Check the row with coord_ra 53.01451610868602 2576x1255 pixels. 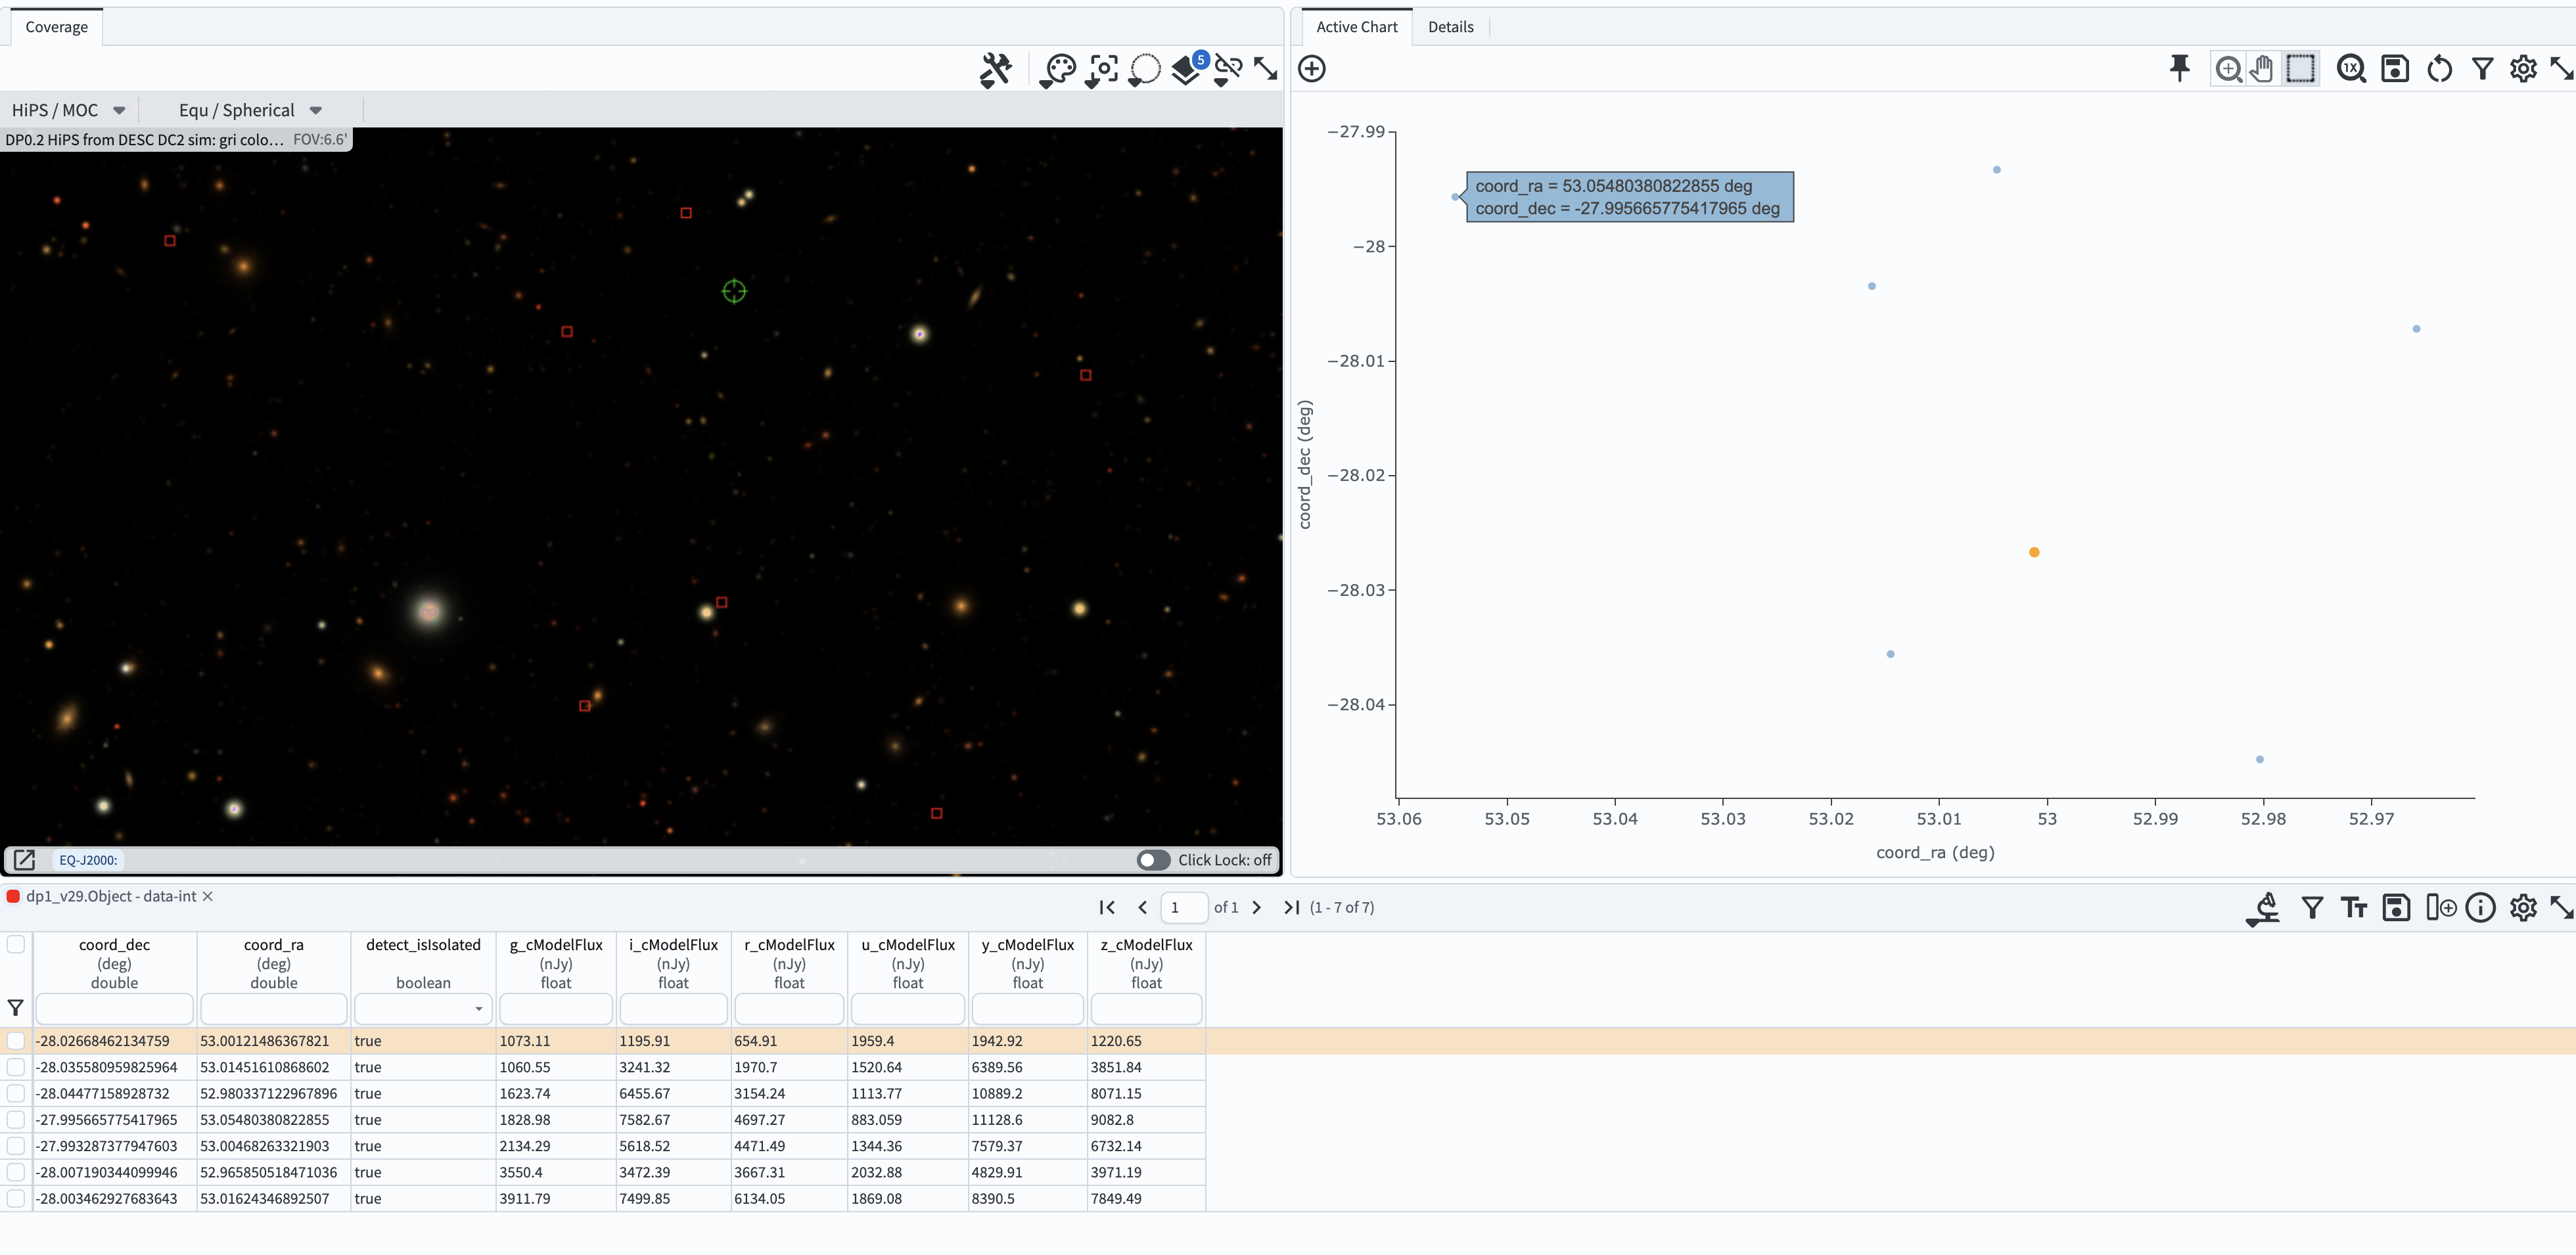pos(16,1067)
